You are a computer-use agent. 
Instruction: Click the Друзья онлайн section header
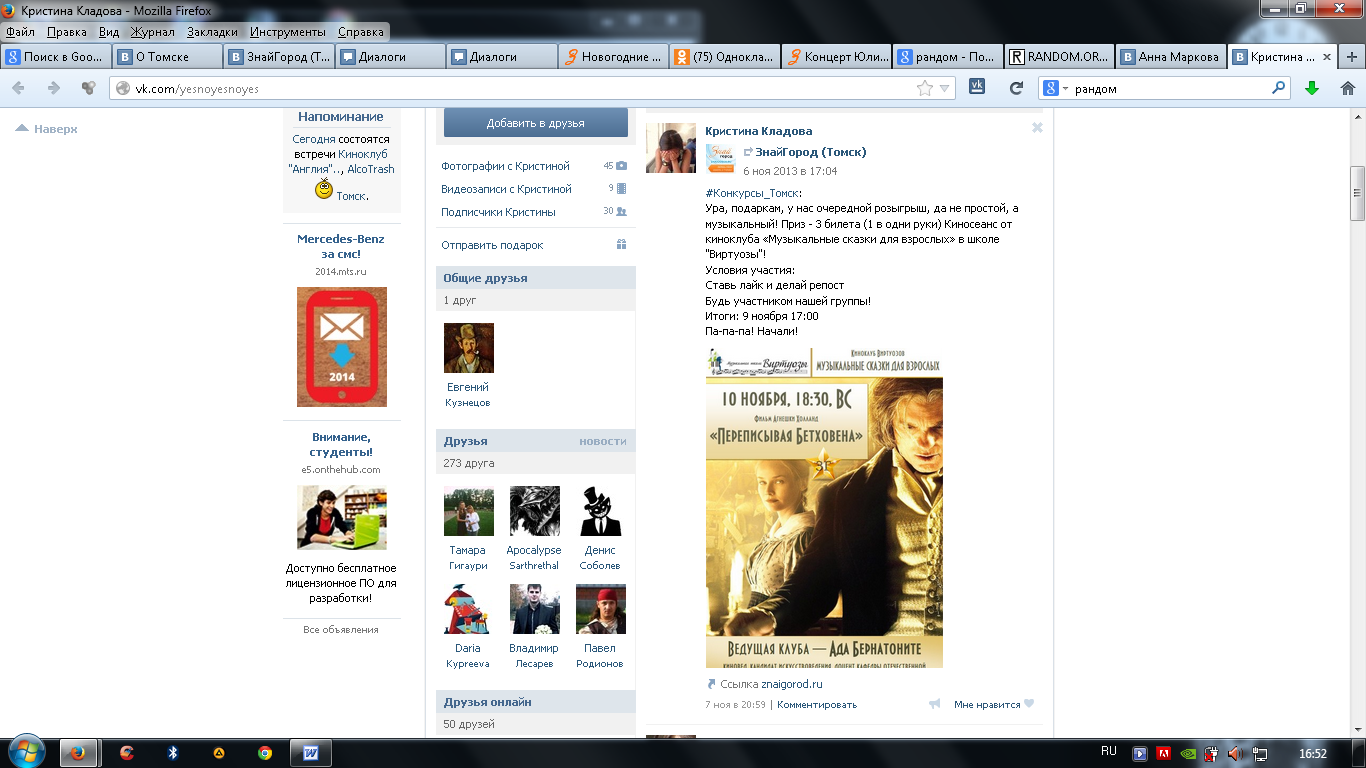pos(536,702)
